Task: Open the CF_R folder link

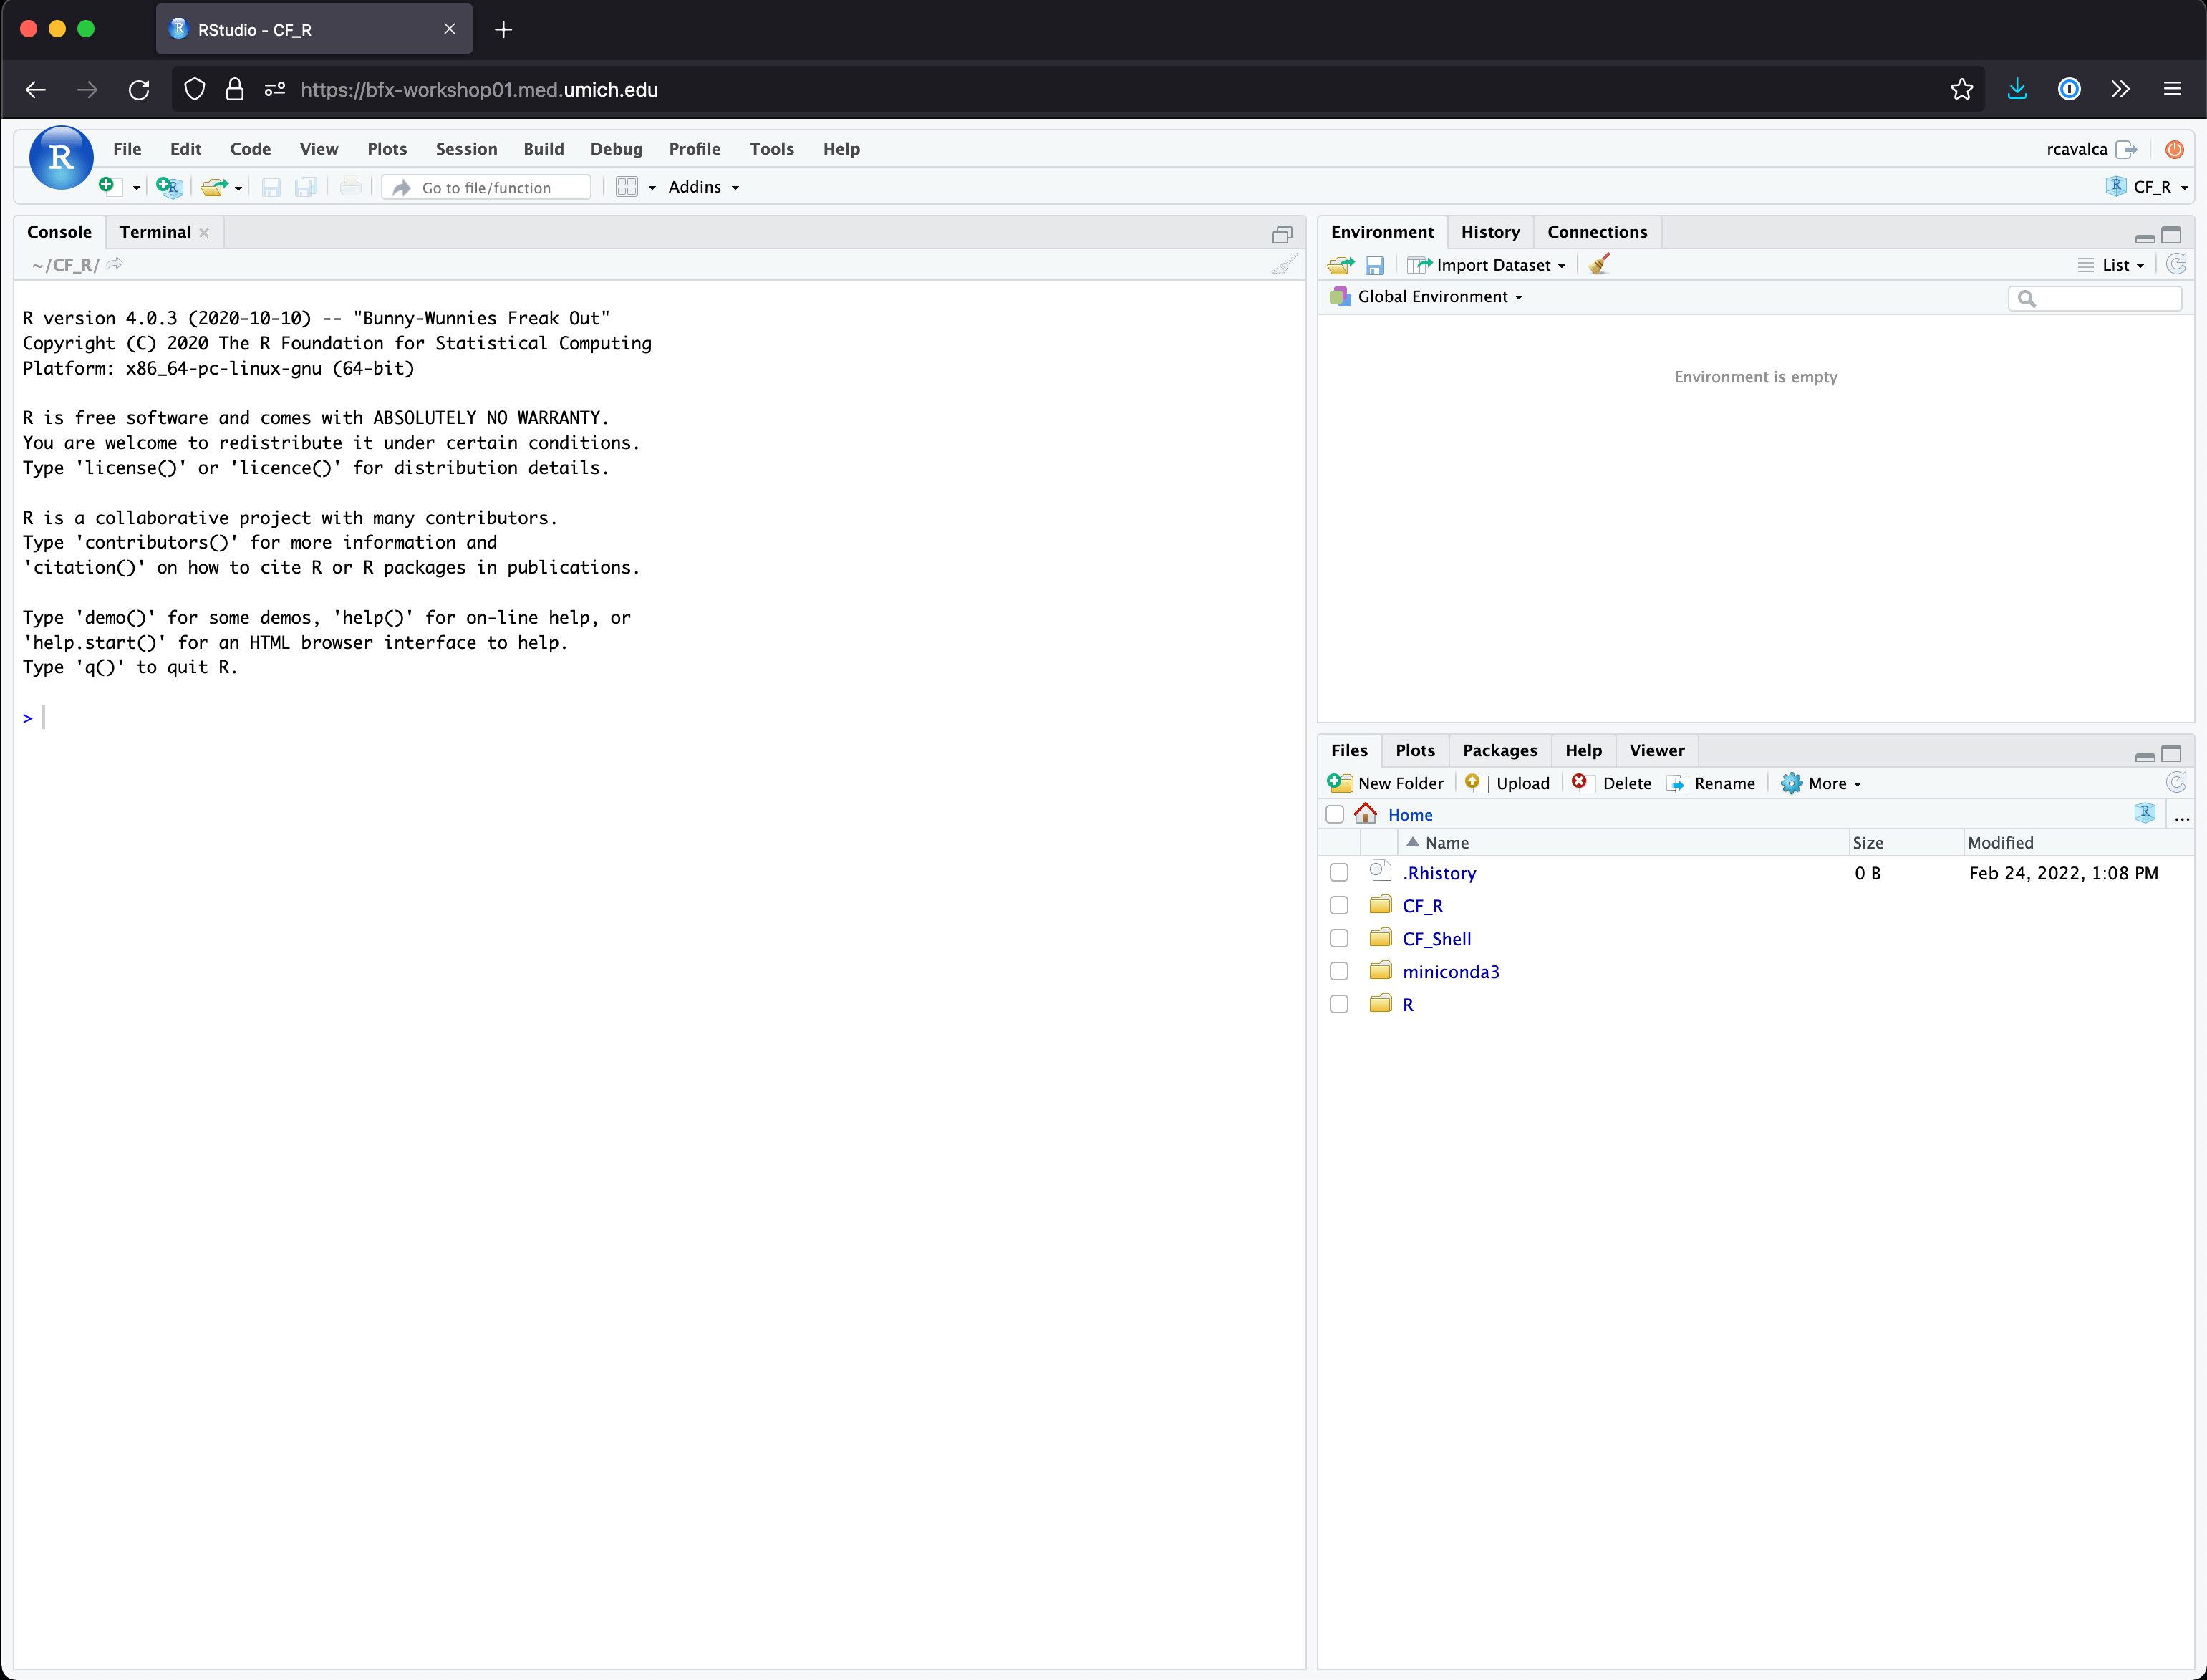Action: [1423, 905]
